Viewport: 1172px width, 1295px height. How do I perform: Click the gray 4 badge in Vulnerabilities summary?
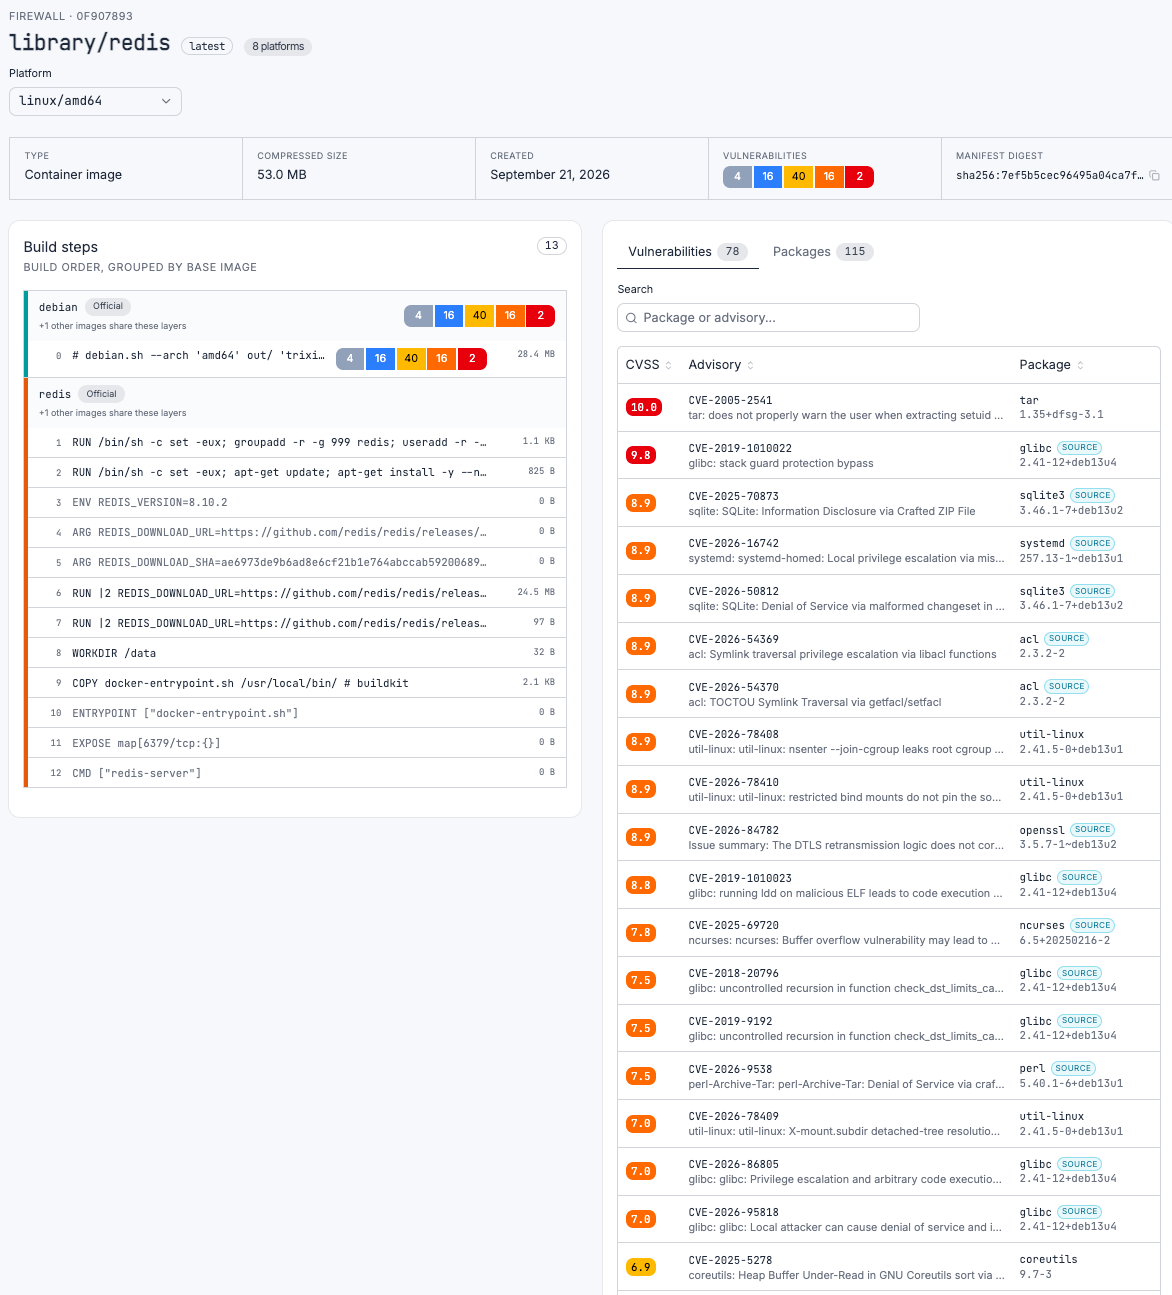[737, 176]
